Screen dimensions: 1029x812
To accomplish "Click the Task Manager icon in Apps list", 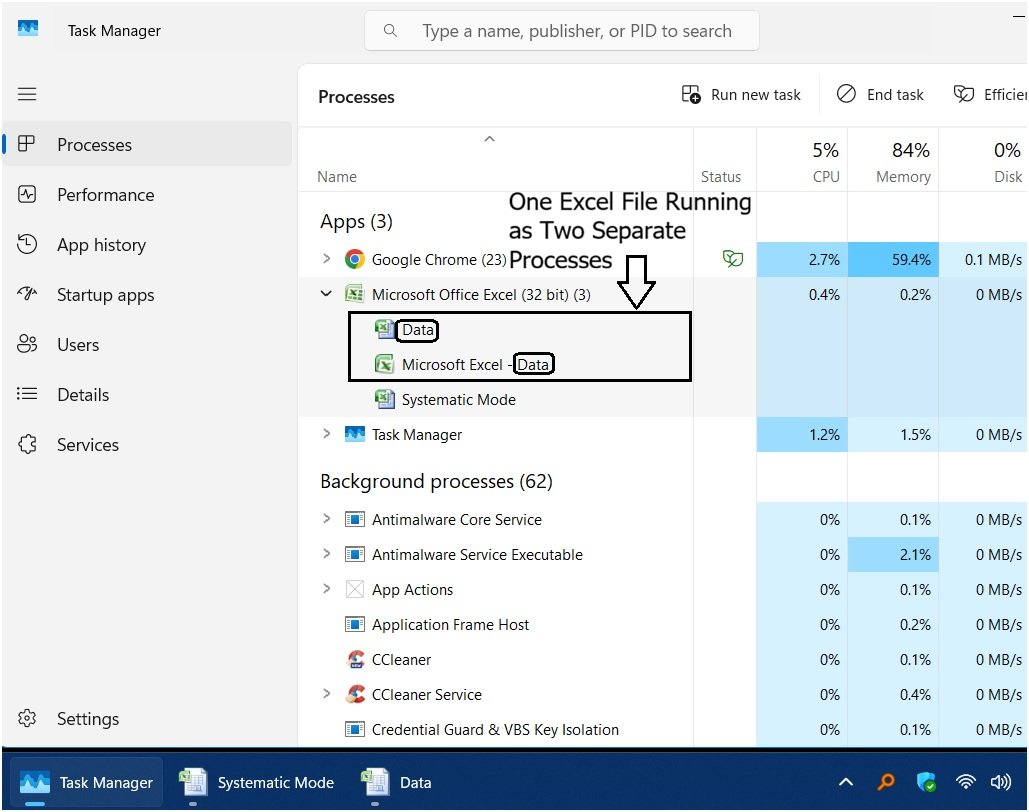I will pos(355,435).
